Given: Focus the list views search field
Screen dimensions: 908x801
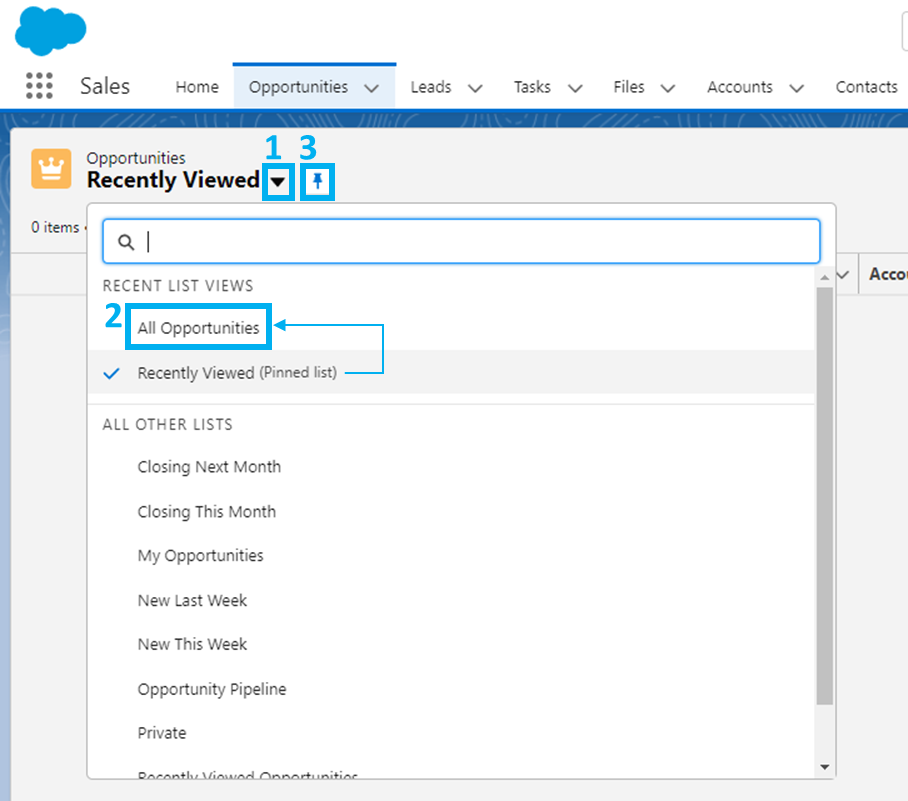Looking at the screenshot, I should [462, 242].
